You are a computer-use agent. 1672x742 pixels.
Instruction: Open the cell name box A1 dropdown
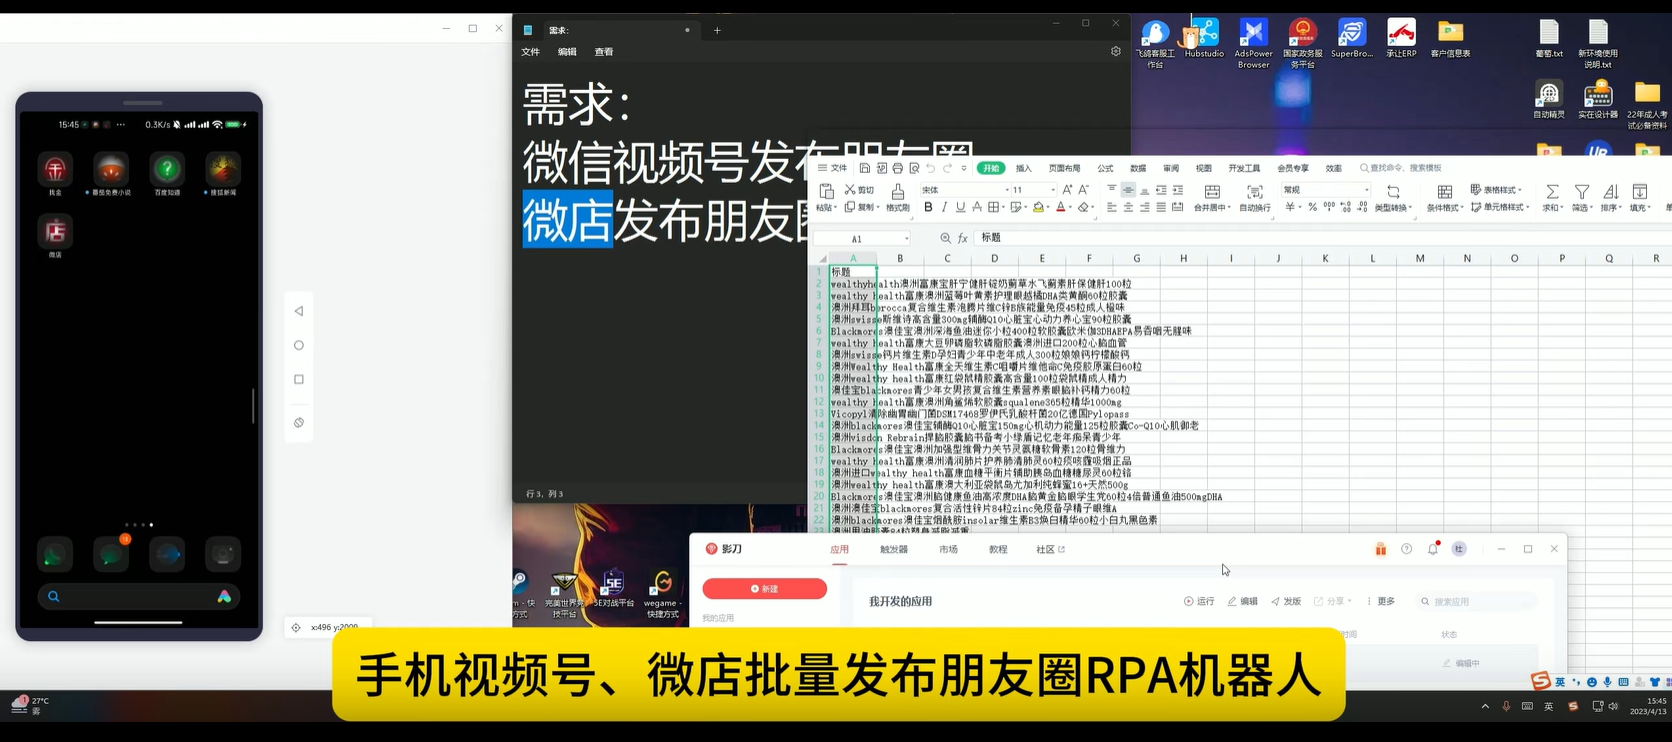click(x=906, y=239)
